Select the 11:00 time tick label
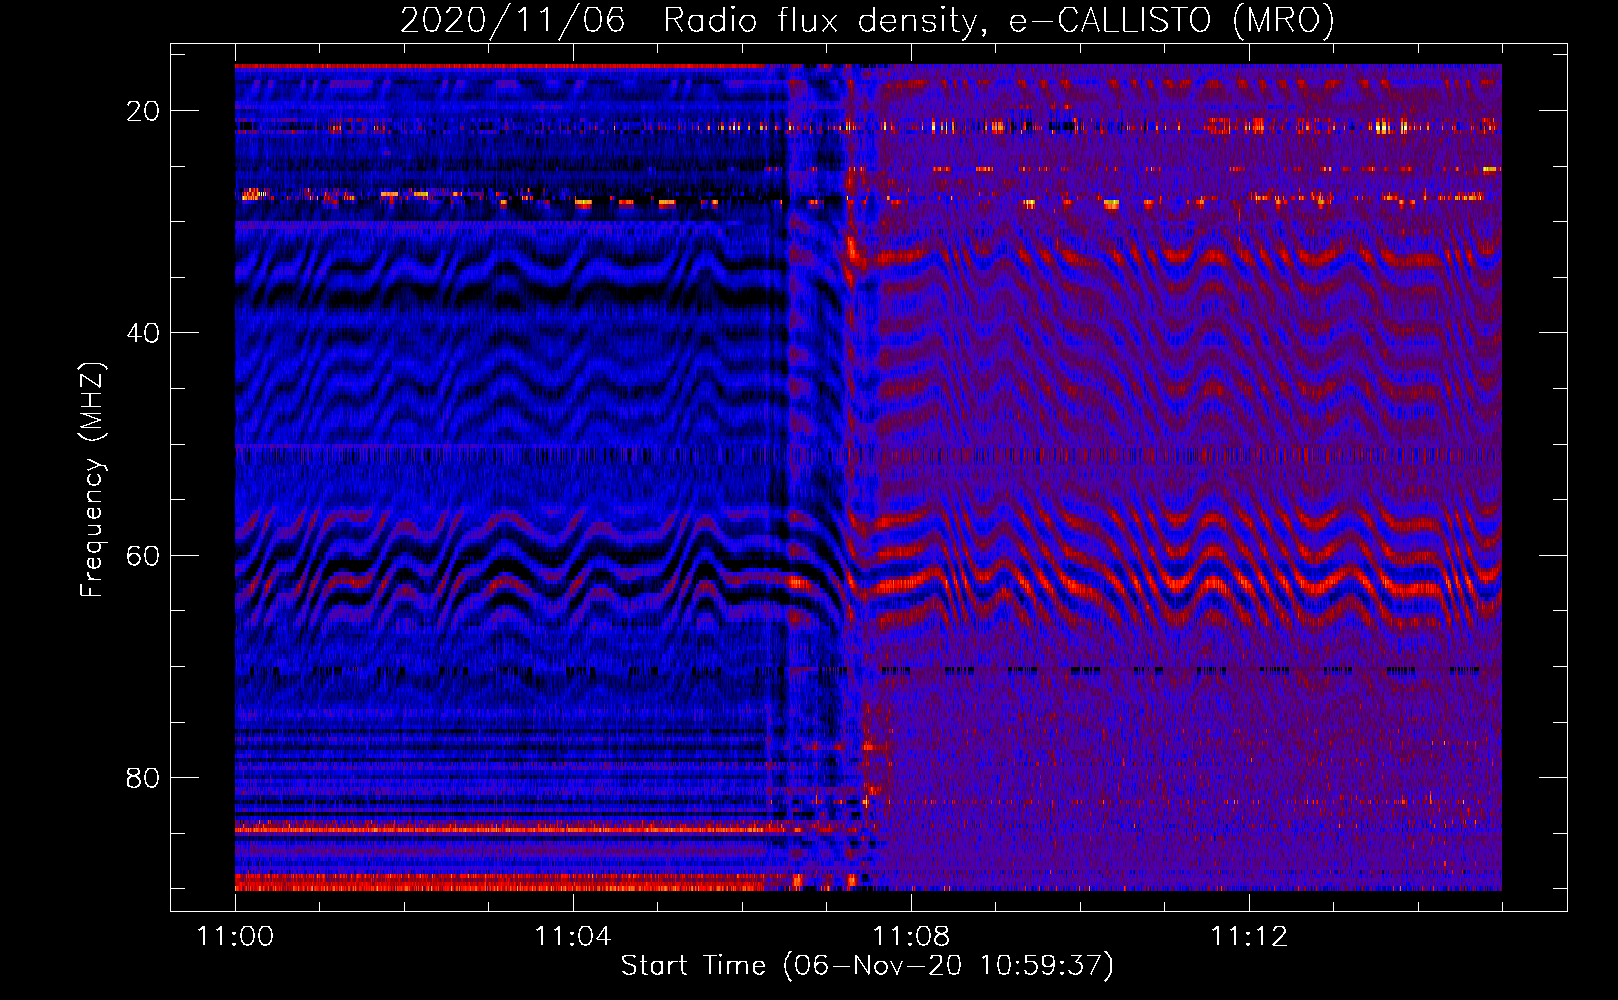Screen dimensions: 1618x1000 tap(235, 937)
